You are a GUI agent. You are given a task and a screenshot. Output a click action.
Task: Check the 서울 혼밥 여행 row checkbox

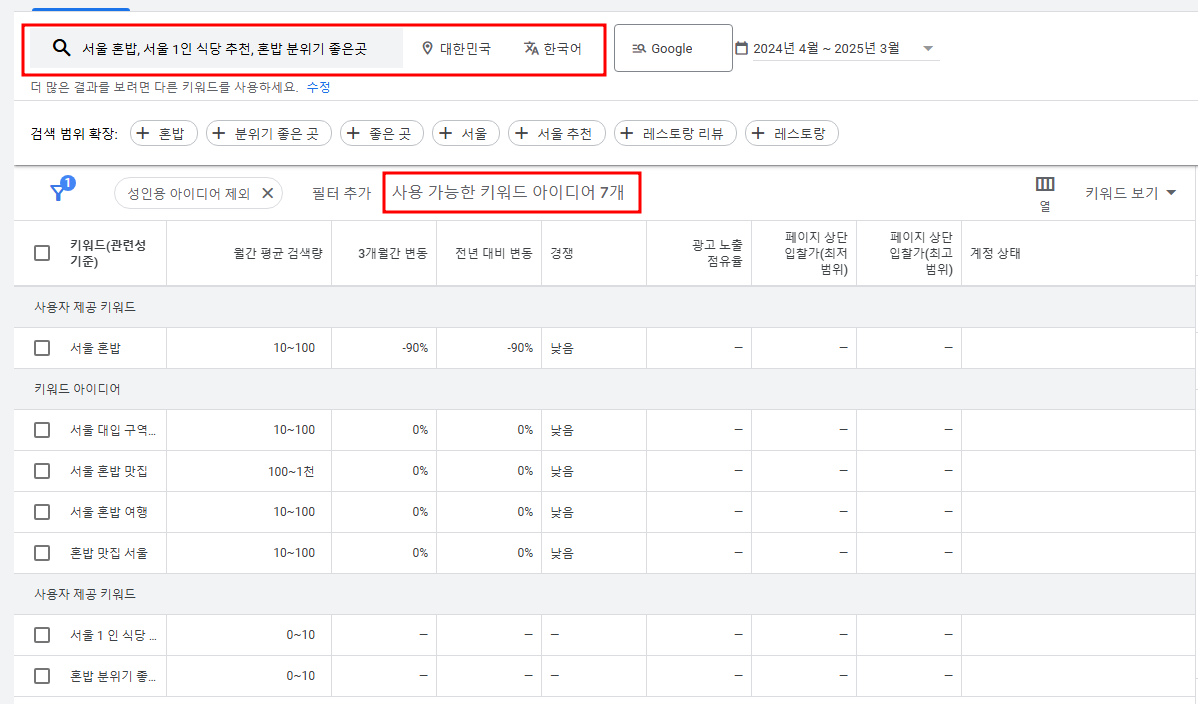tap(42, 512)
